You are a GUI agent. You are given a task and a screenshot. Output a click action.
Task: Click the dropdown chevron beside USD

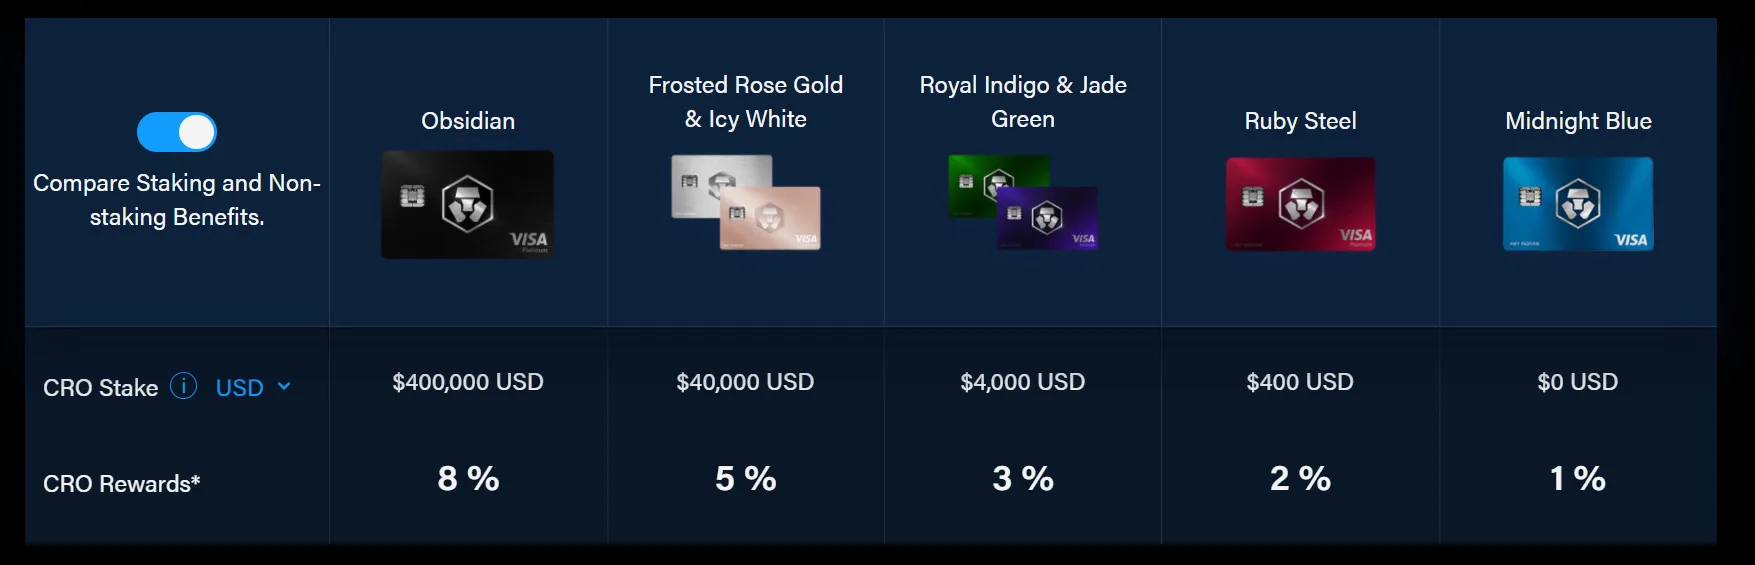[x=284, y=387]
